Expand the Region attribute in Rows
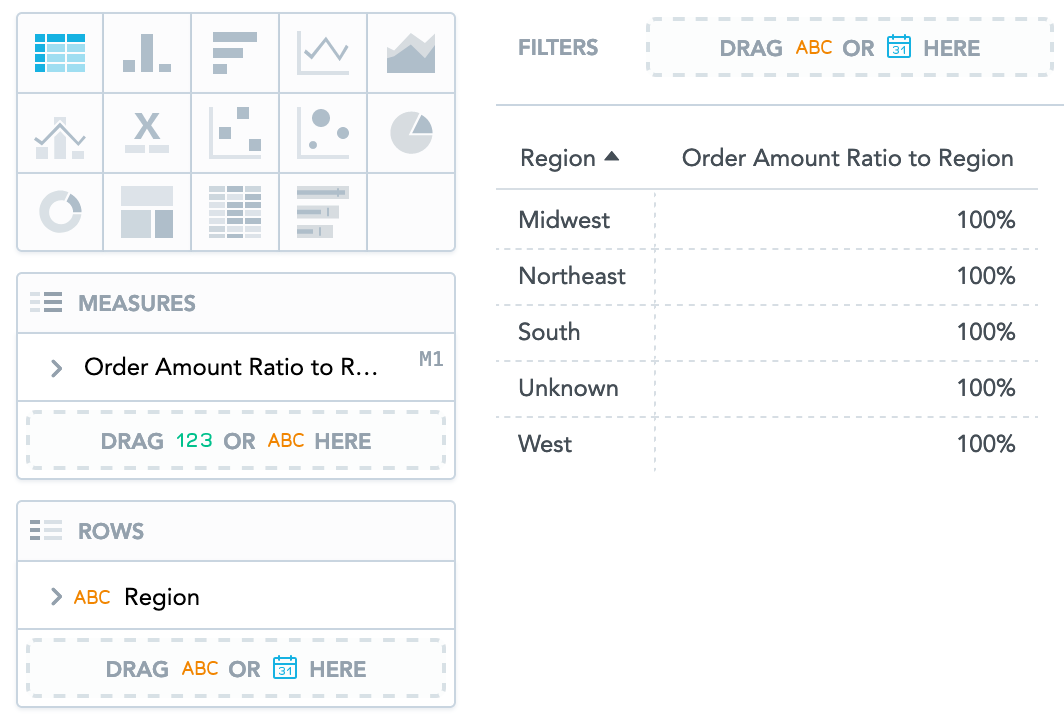Viewport: 1064px width, 722px height. click(57, 597)
